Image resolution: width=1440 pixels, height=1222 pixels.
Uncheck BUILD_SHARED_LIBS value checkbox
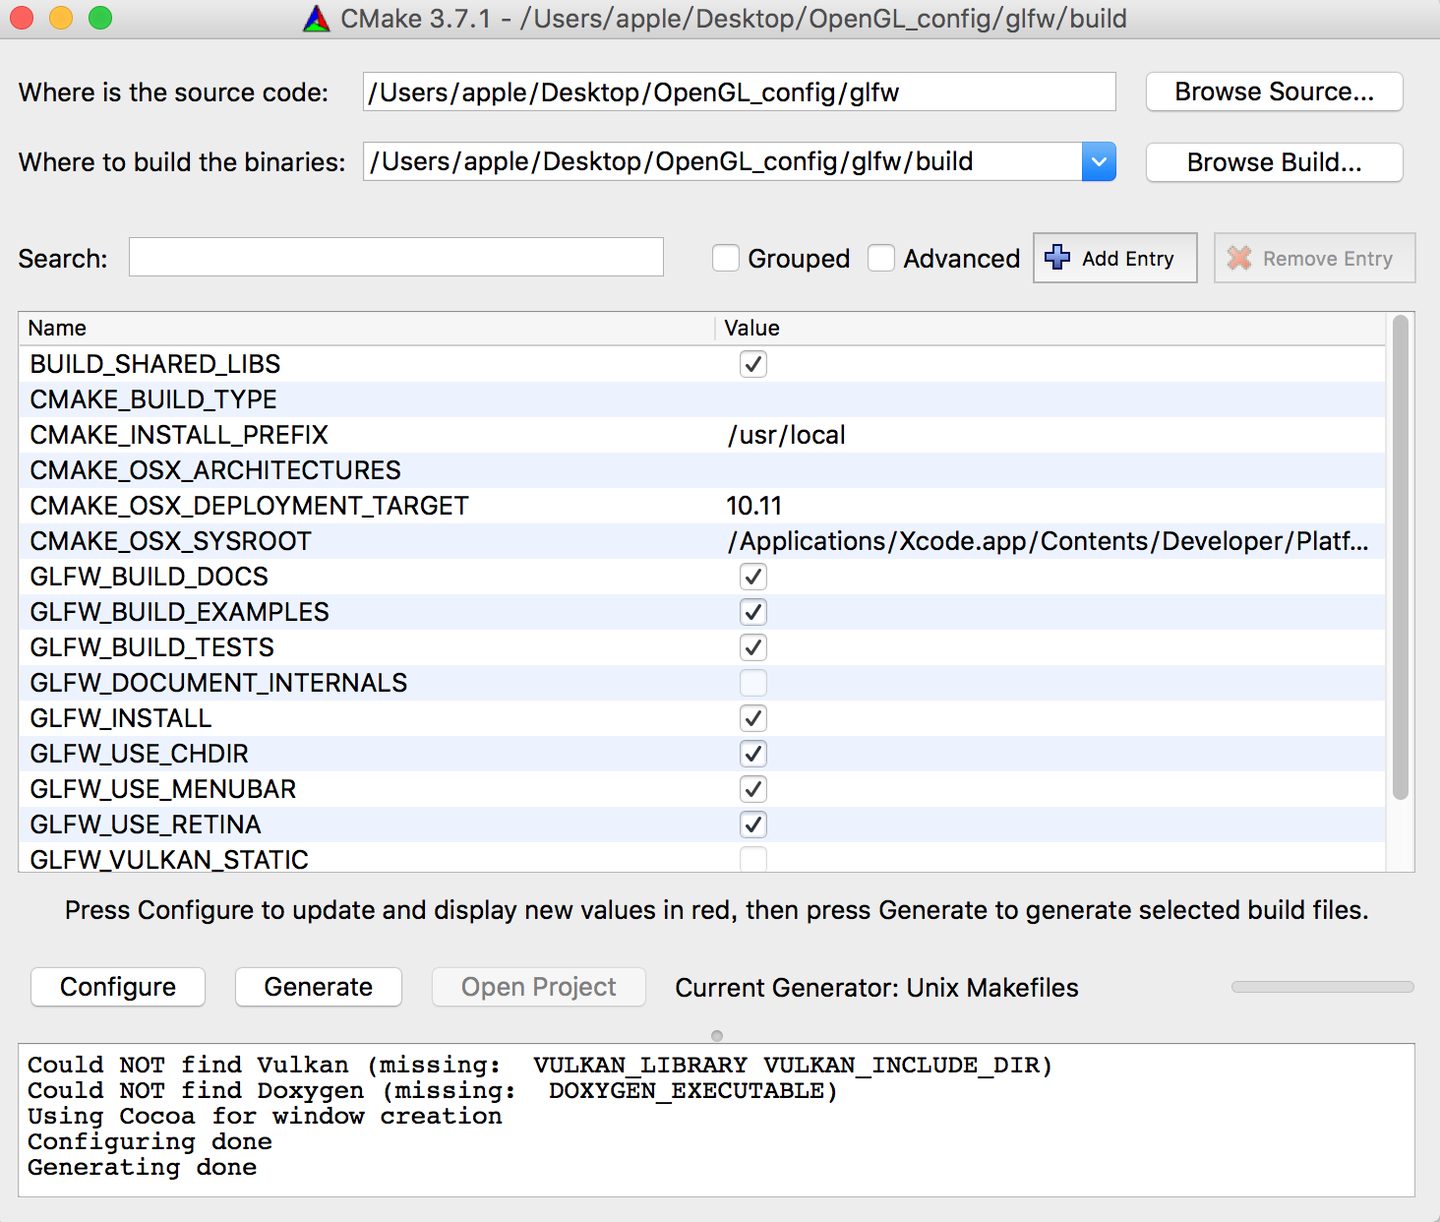point(753,364)
